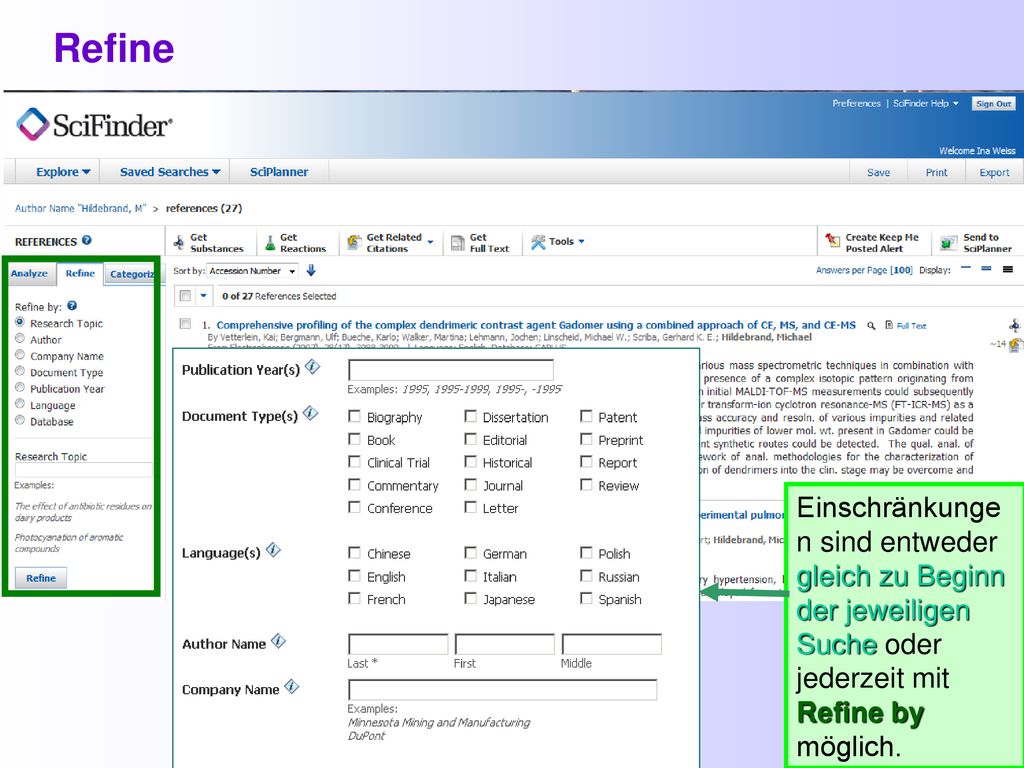Click substances icon at right of reference 1

point(1014,325)
